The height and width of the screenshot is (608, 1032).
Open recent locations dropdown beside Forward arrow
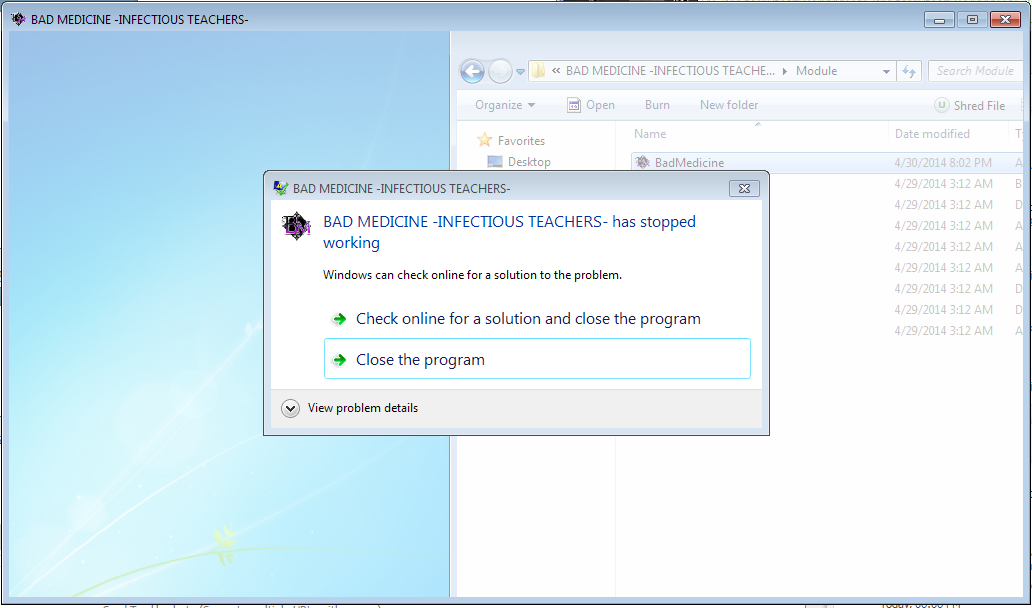click(x=521, y=72)
